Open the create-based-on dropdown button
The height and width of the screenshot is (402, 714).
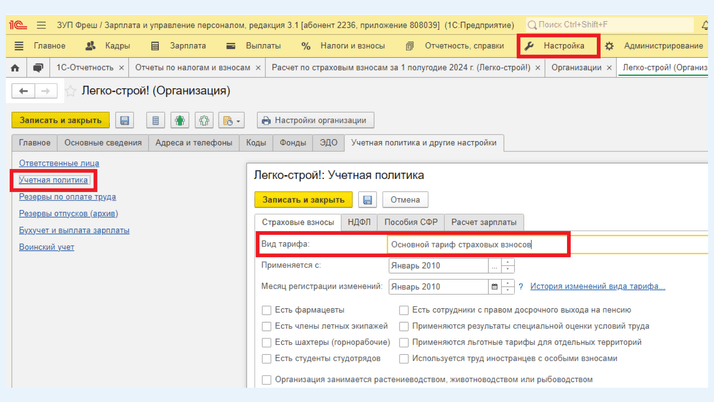click(x=231, y=121)
